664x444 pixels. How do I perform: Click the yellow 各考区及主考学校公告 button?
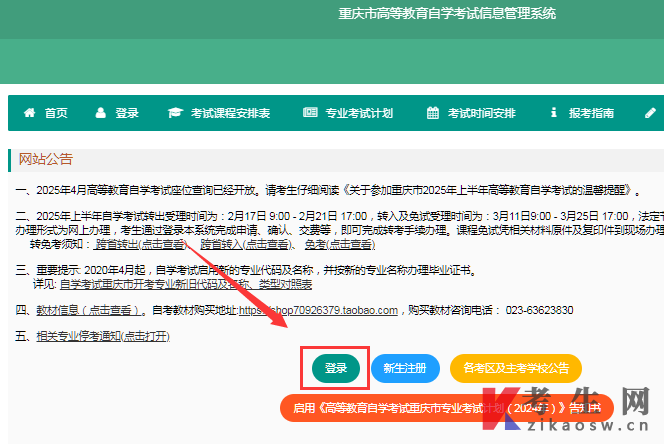pos(516,368)
